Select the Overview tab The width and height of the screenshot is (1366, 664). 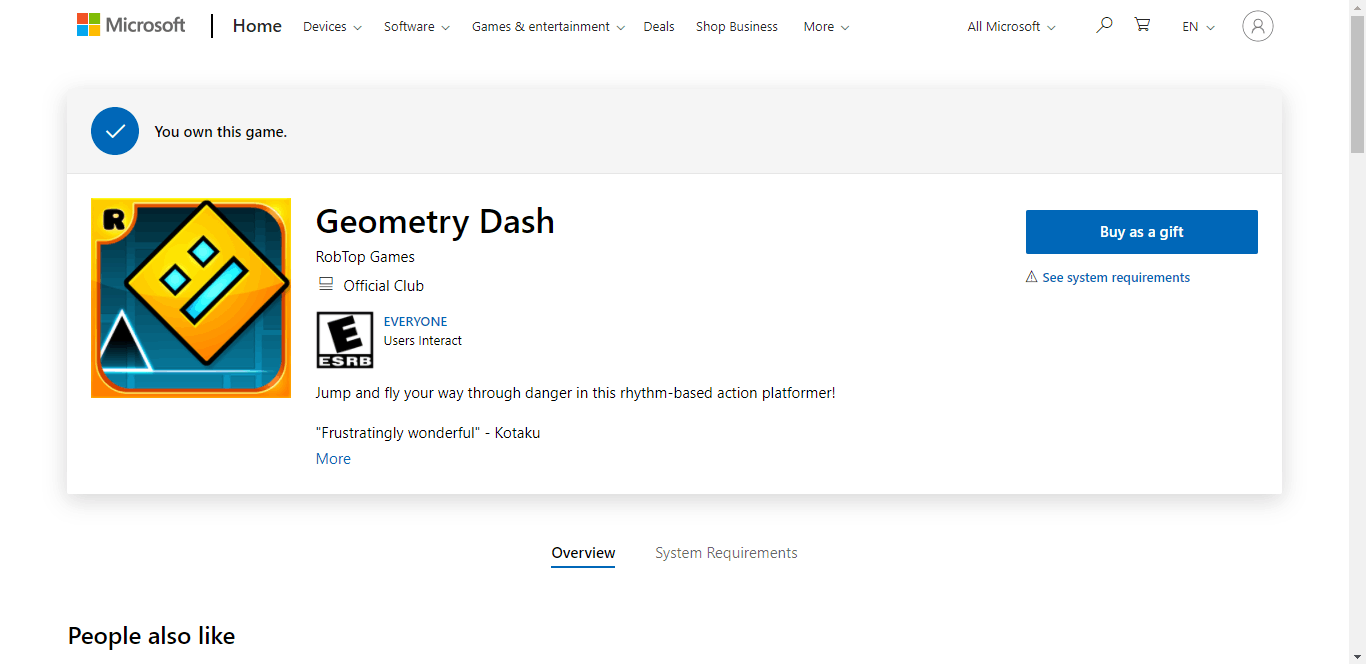coord(583,553)
